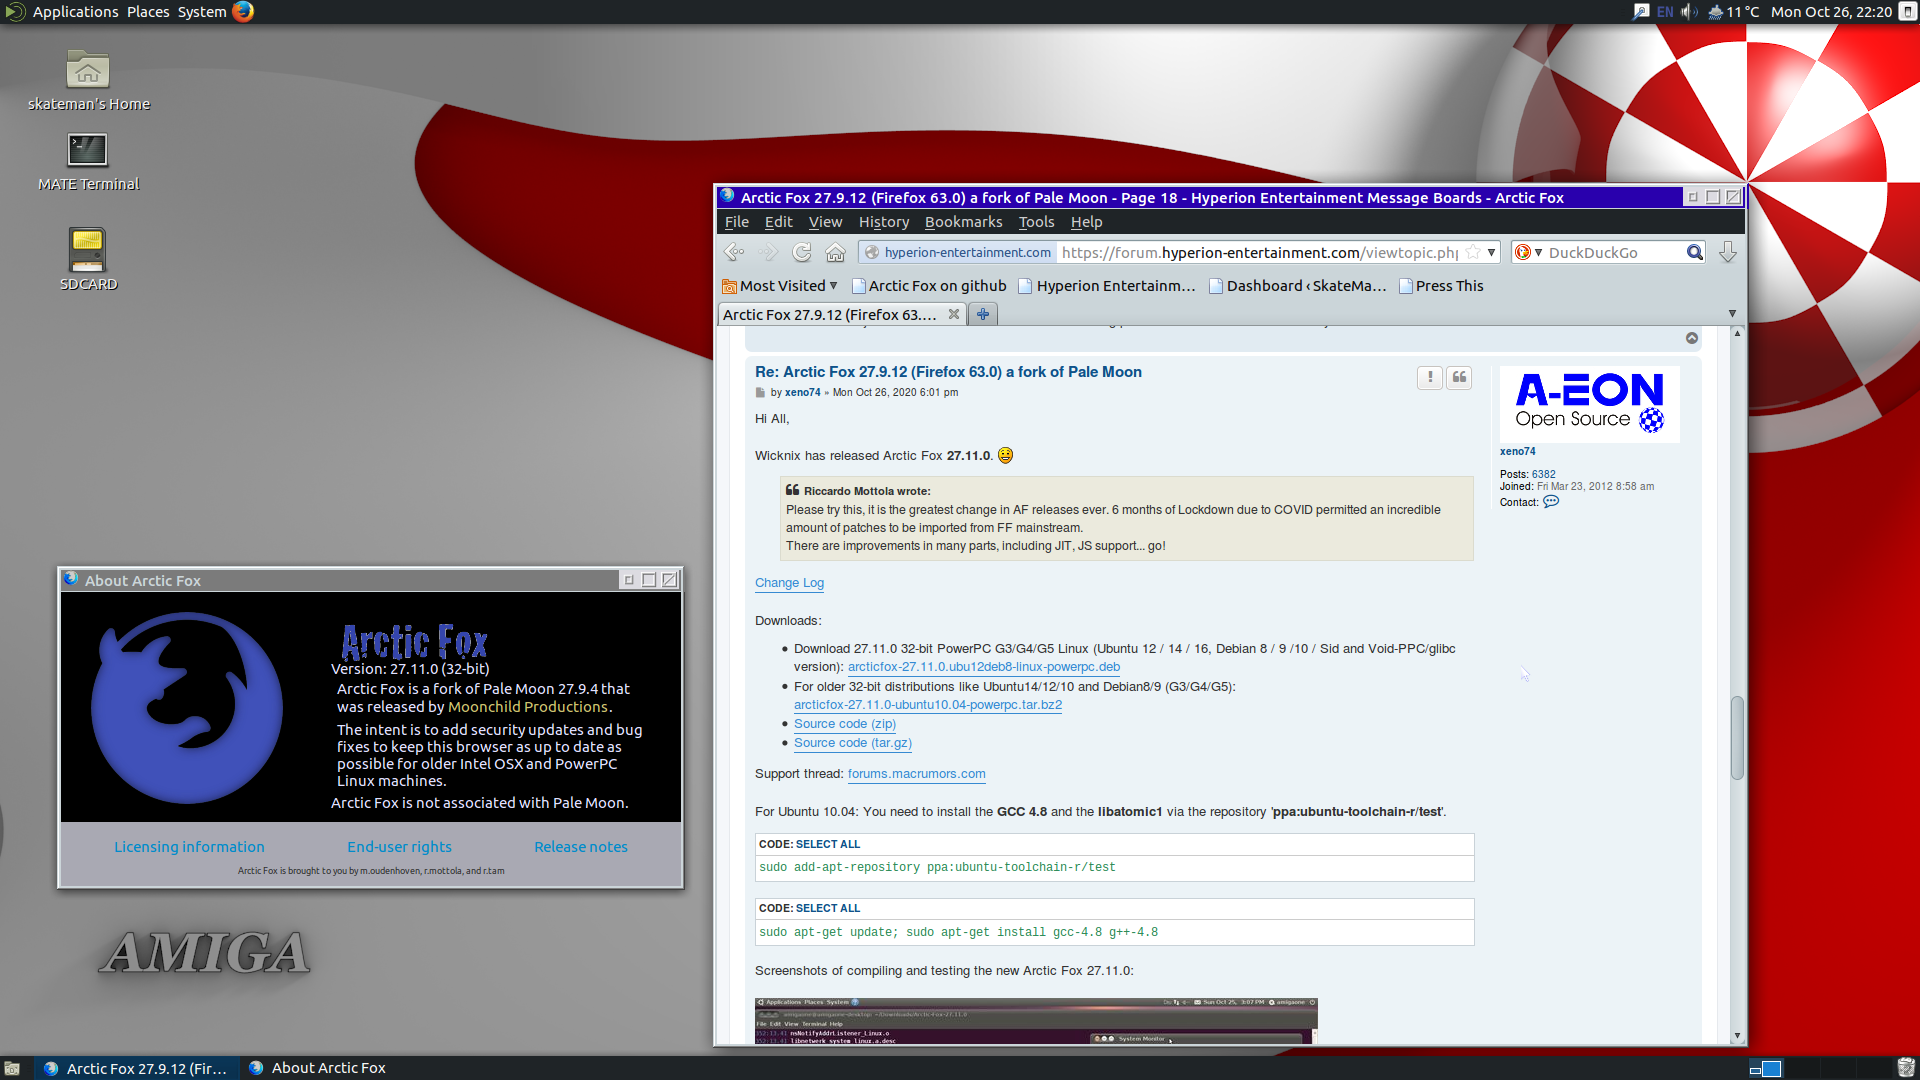Click the browser Forward arrow button

[768, 253]
